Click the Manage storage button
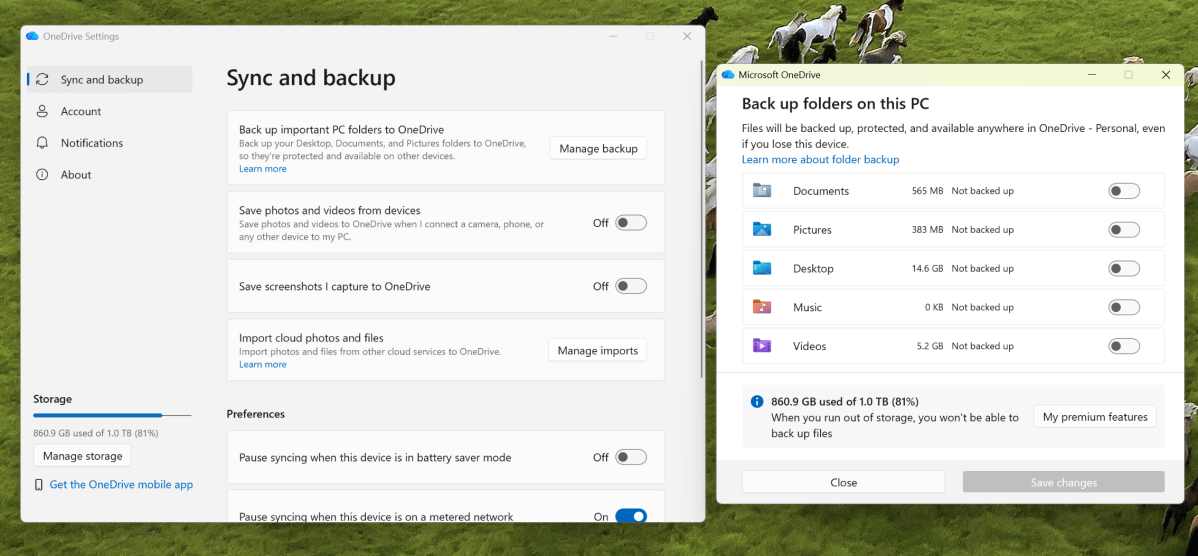 pos(83,456)
